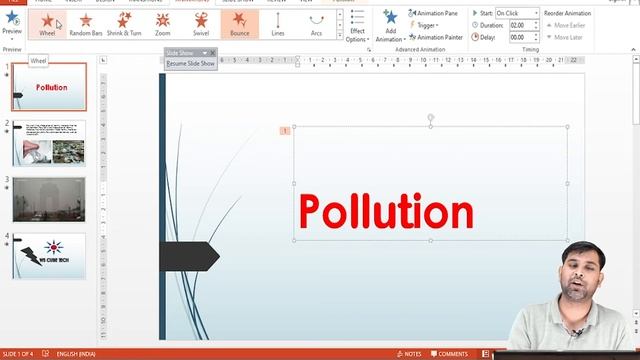
Task: Choose the Arcs motion path
Action: (316, 24)
